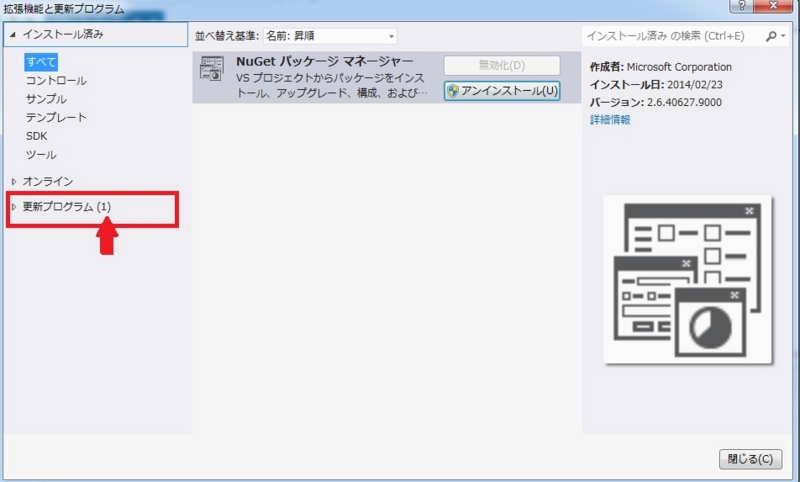
Task: Expand the 更新プログラム (1) section
Action: click(14, 207)
